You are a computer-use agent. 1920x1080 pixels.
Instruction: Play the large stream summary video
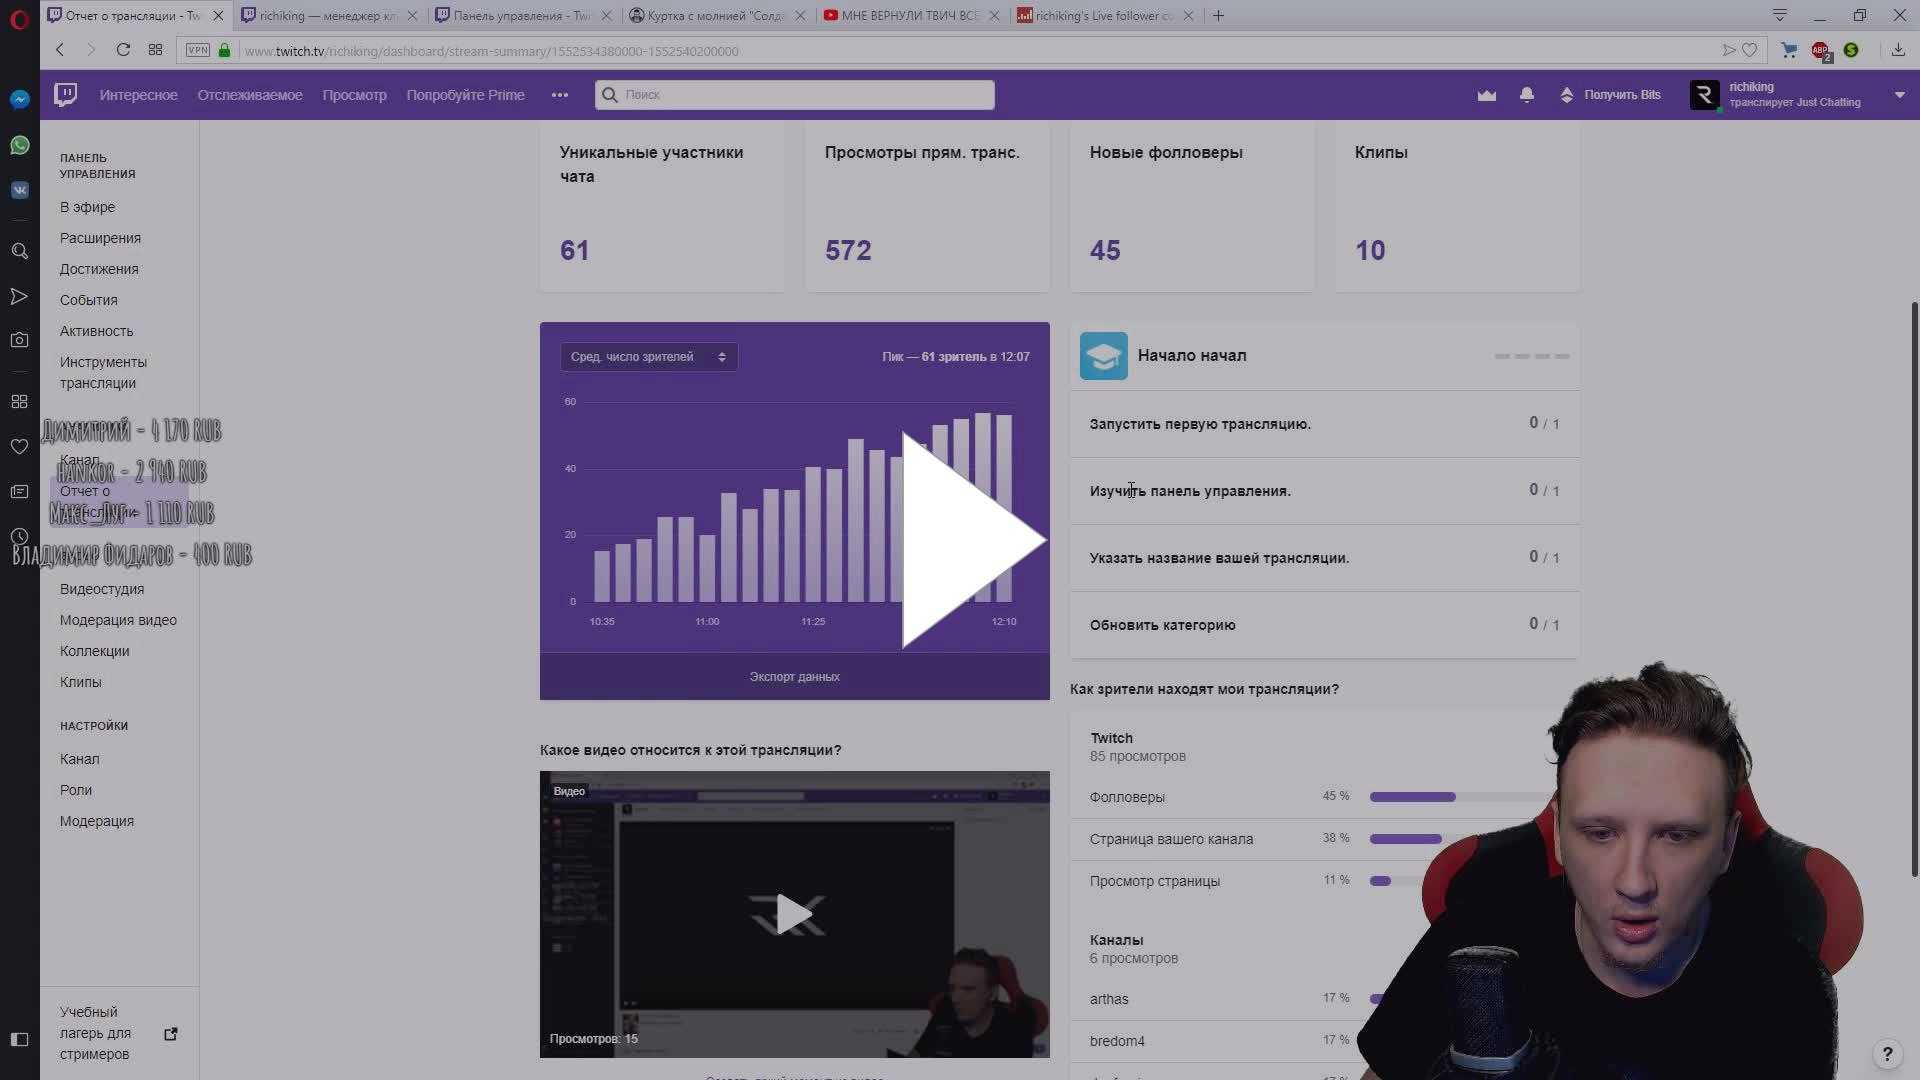[972, 540]
